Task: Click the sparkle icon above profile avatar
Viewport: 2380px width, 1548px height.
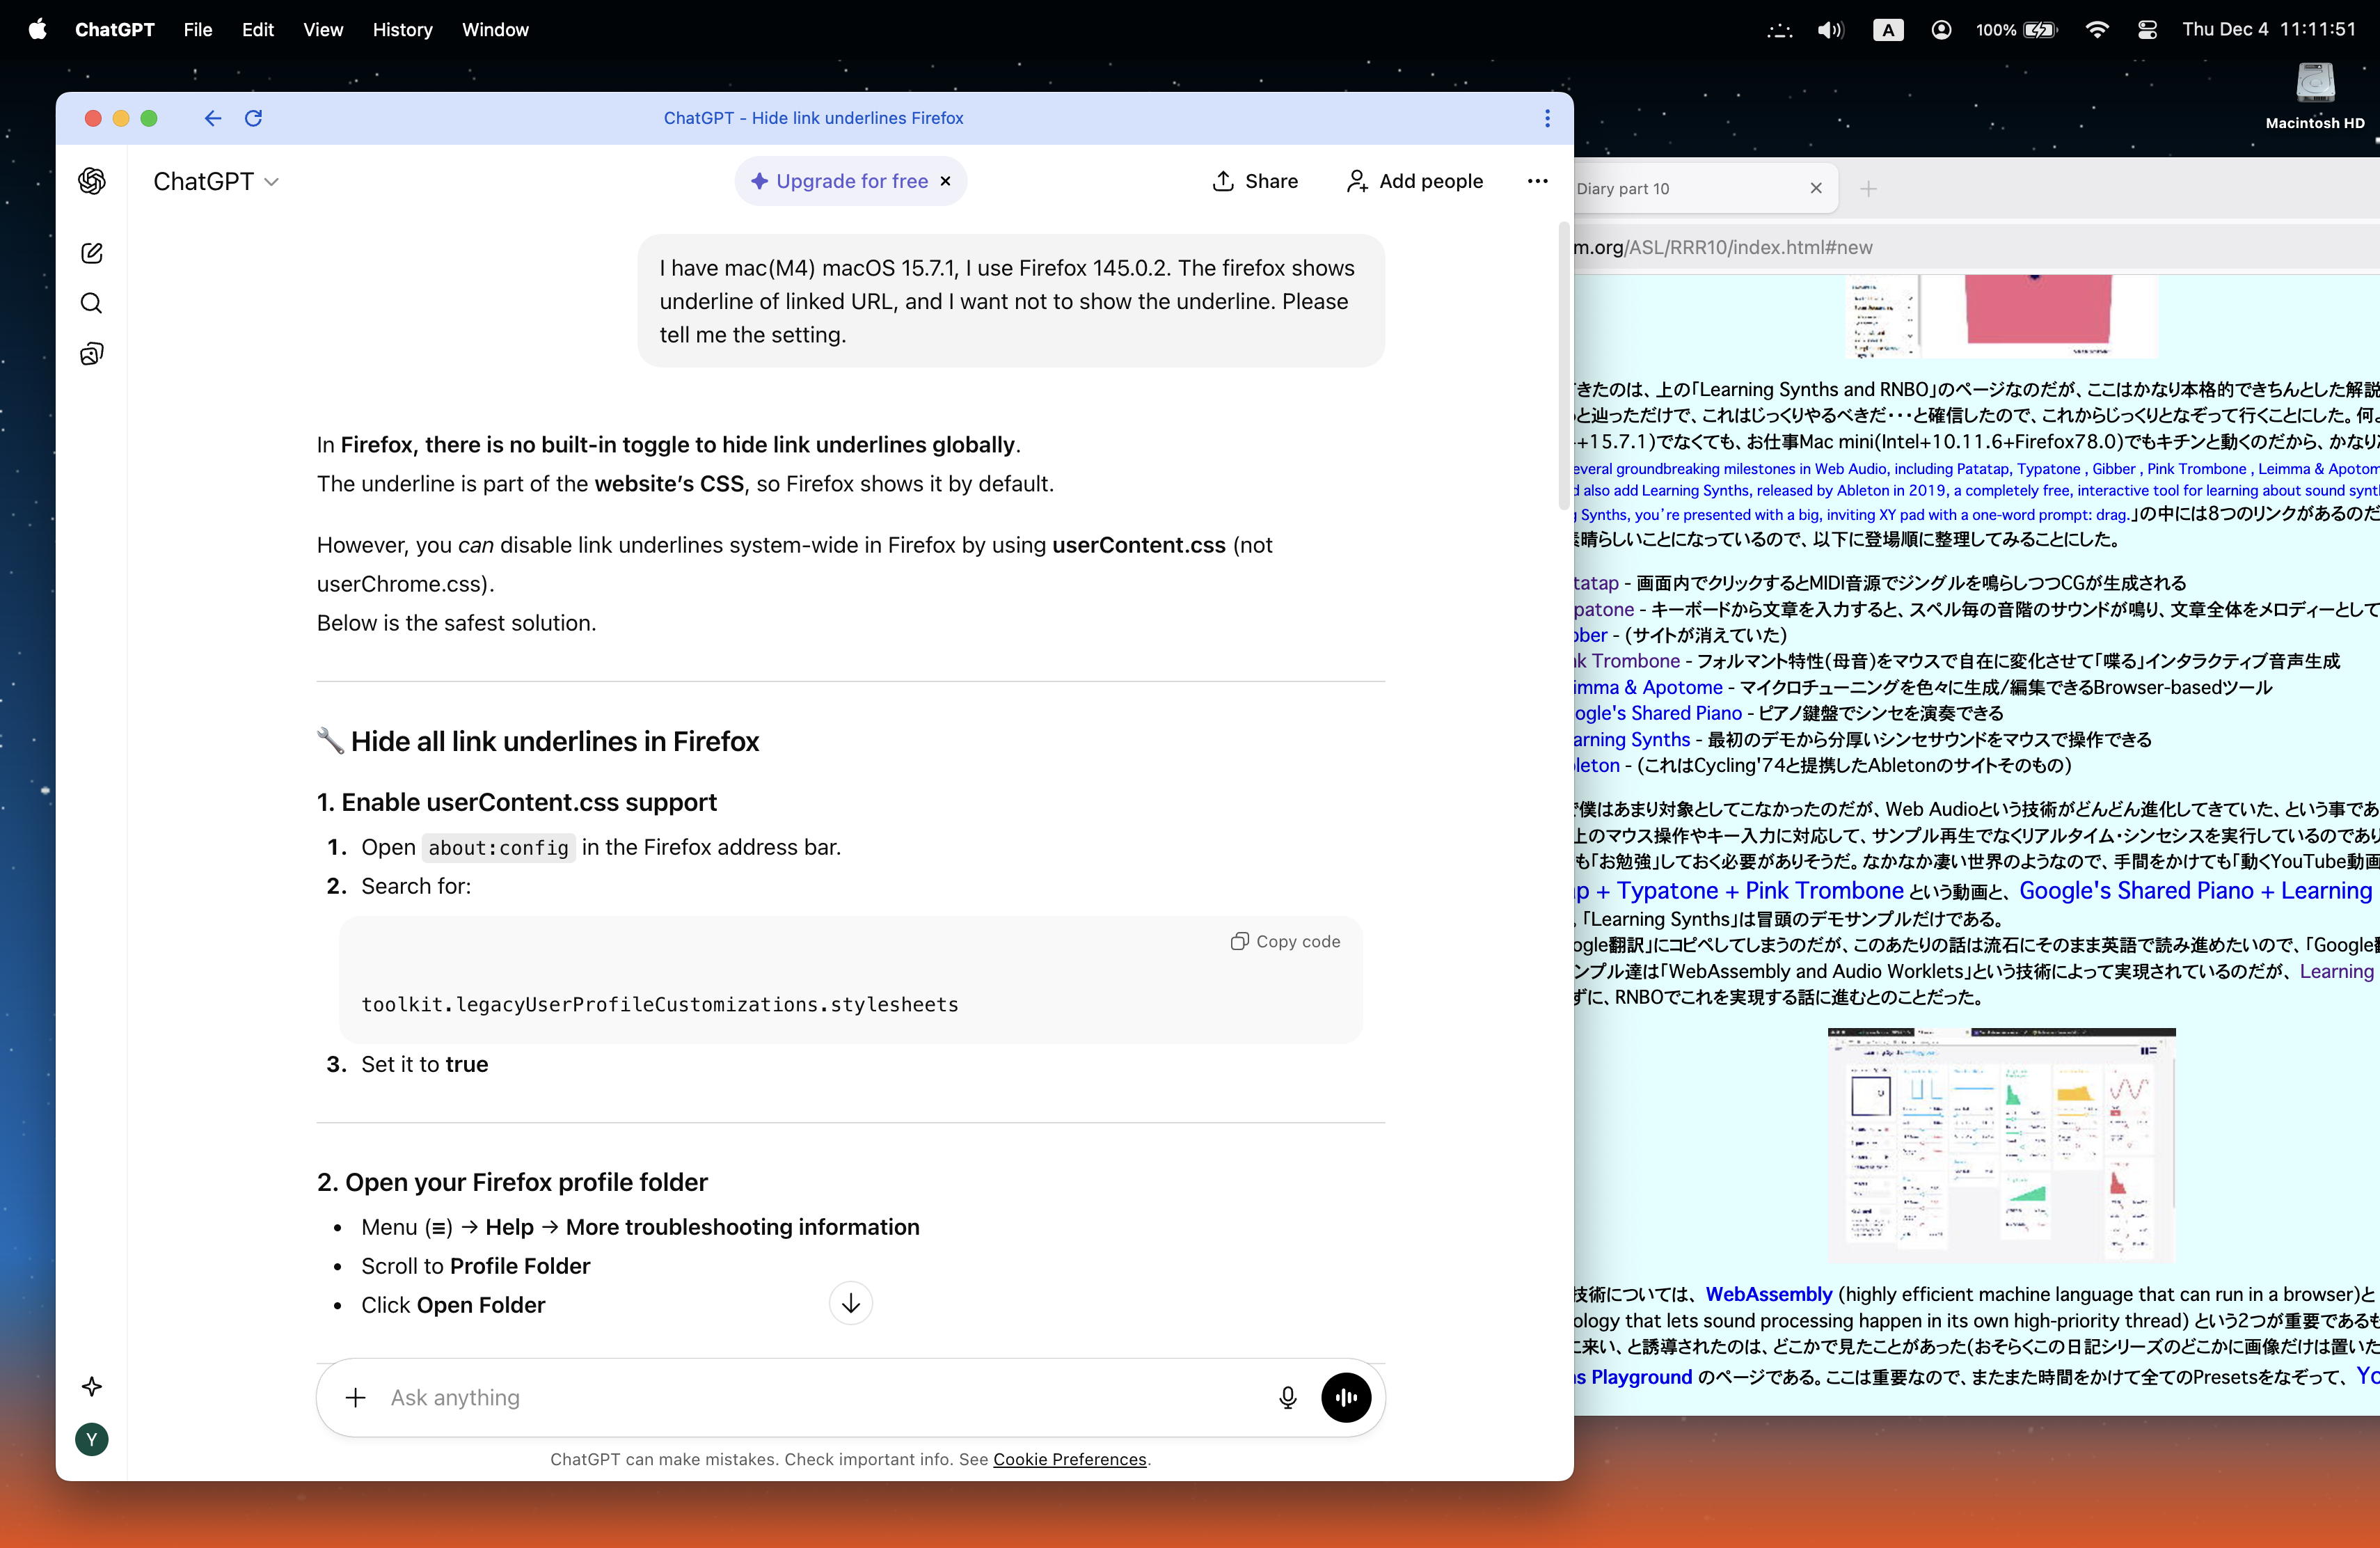Action: point(91,1386)
